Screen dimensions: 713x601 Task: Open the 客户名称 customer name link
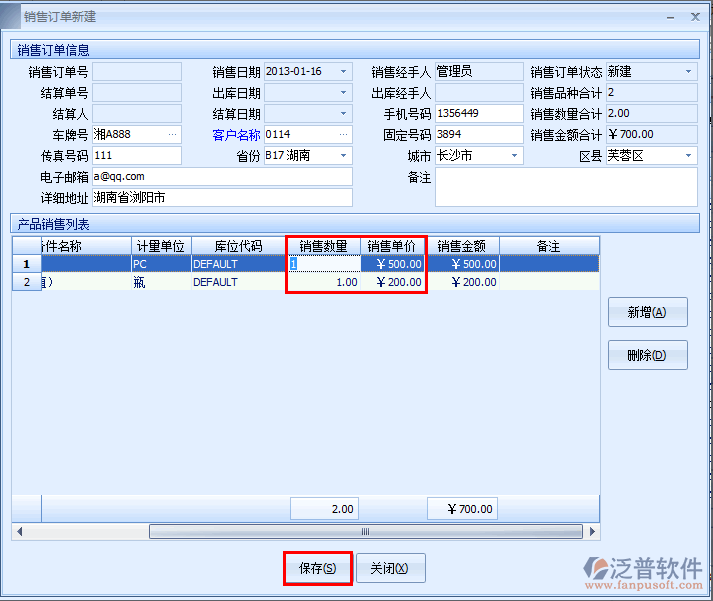pyautogui.click(x=236, y=135)
